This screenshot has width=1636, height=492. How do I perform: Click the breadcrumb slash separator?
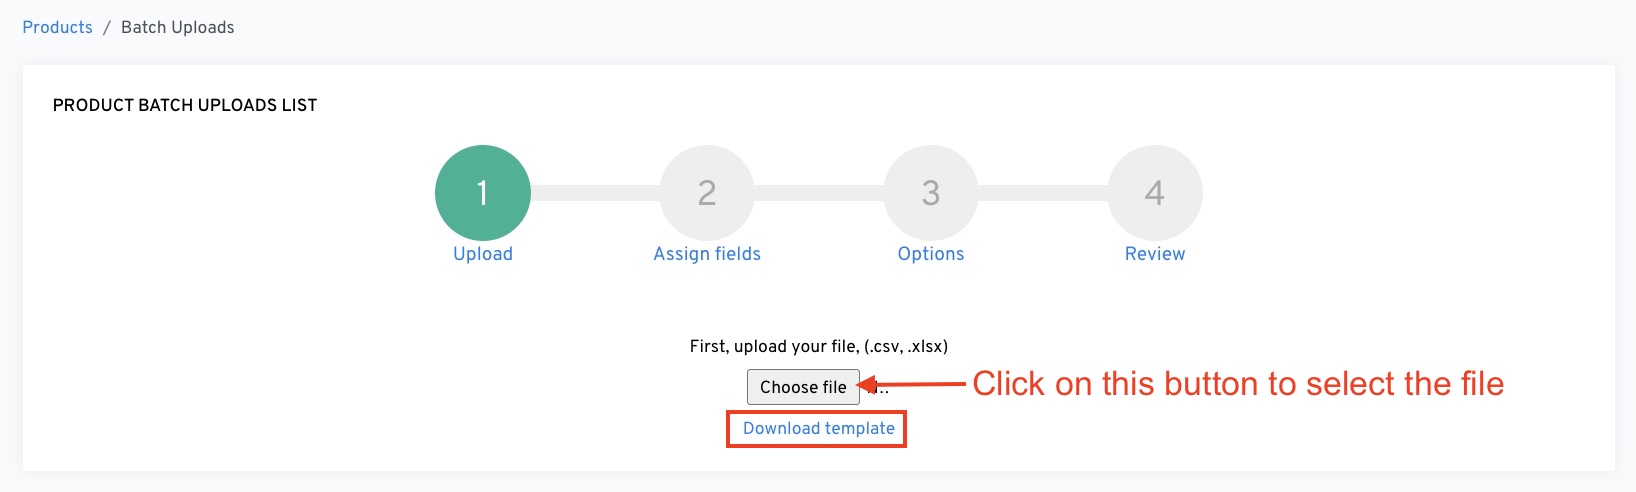tap(107, 27)
